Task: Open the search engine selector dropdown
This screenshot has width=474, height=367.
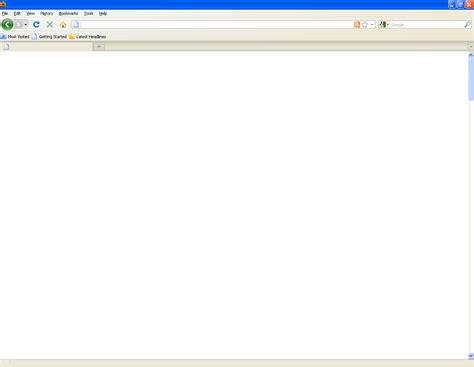Action: click(384, 25)
